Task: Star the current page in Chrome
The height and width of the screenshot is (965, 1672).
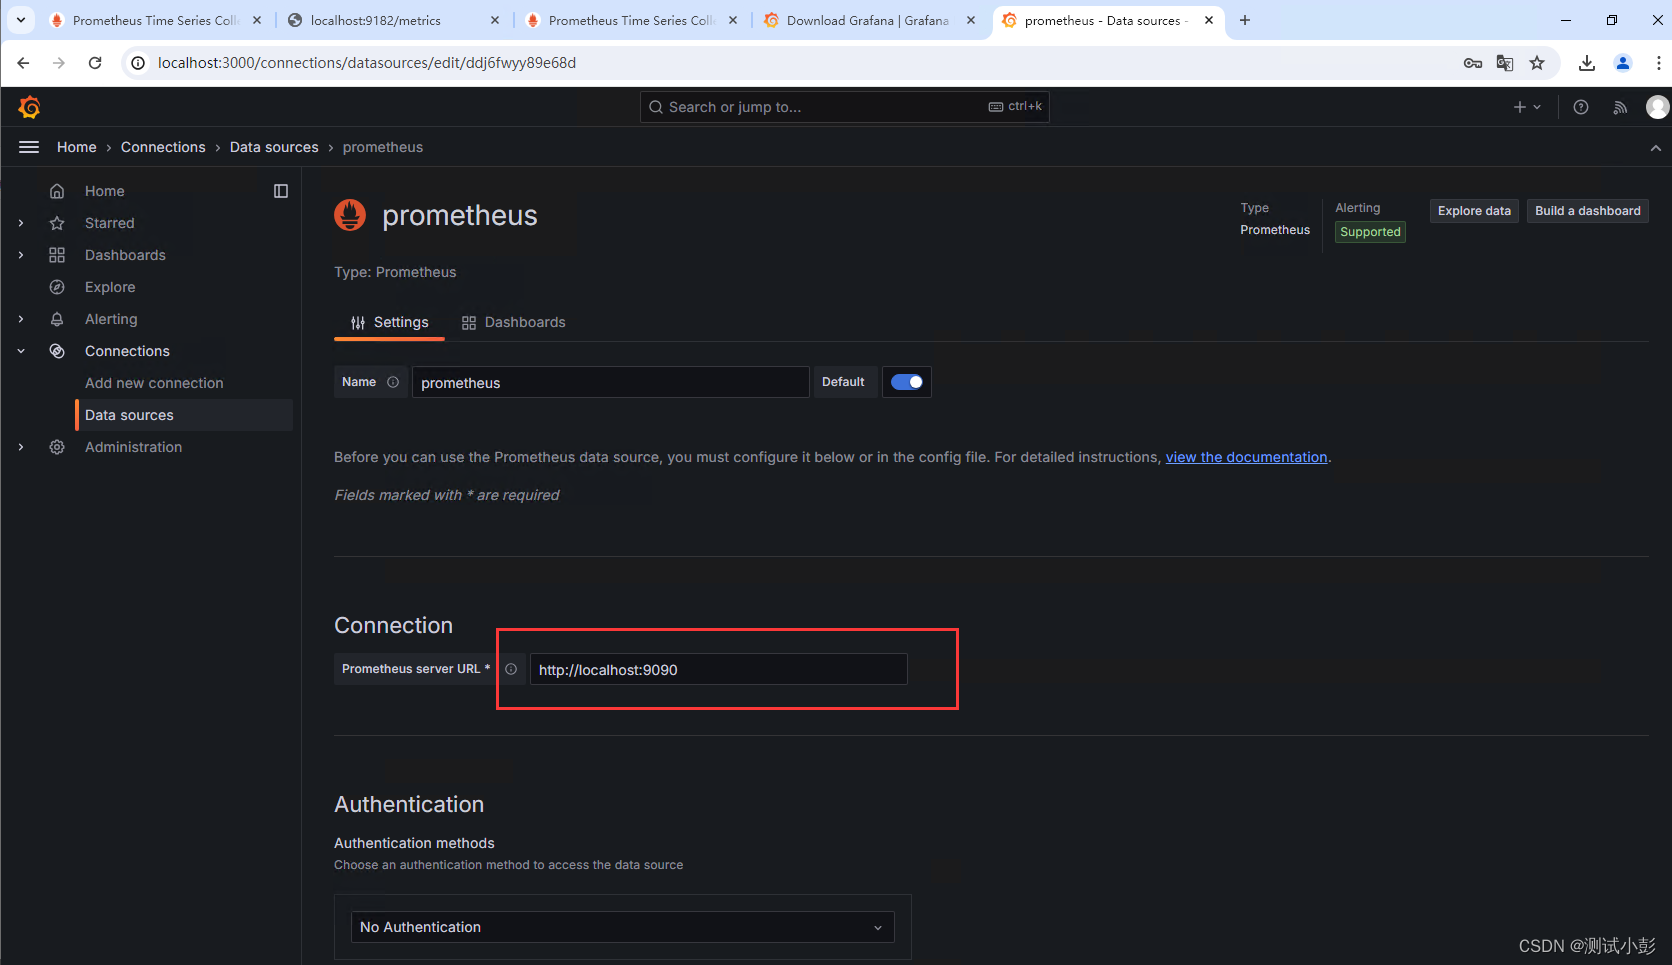Action: [x=1538, y=62]
